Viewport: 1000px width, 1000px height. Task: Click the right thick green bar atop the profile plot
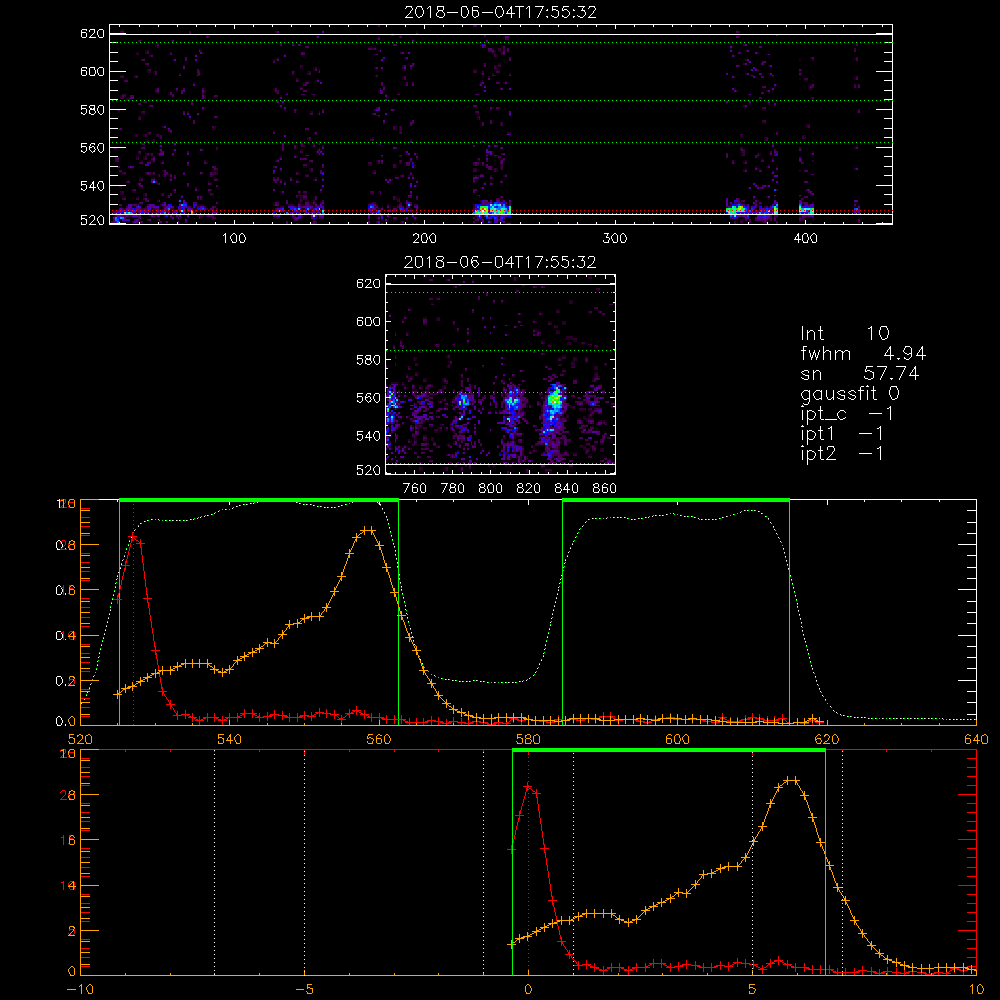pos(676,500)
